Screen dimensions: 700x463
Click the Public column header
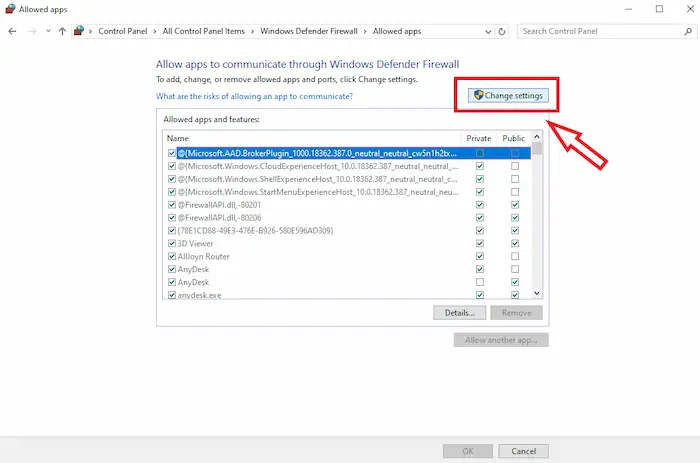point(513,138)
